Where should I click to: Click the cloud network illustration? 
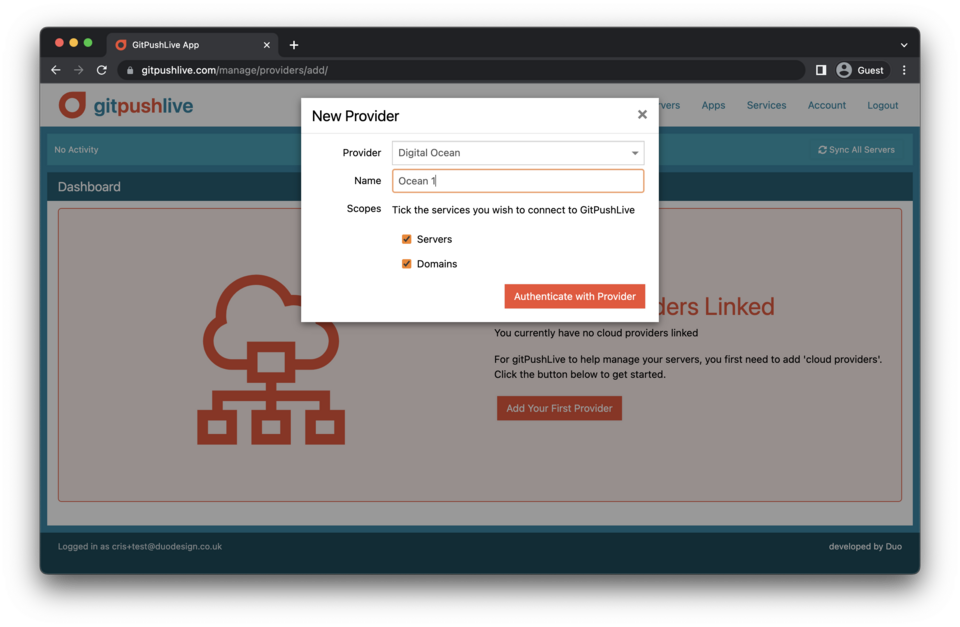(271, 359)
